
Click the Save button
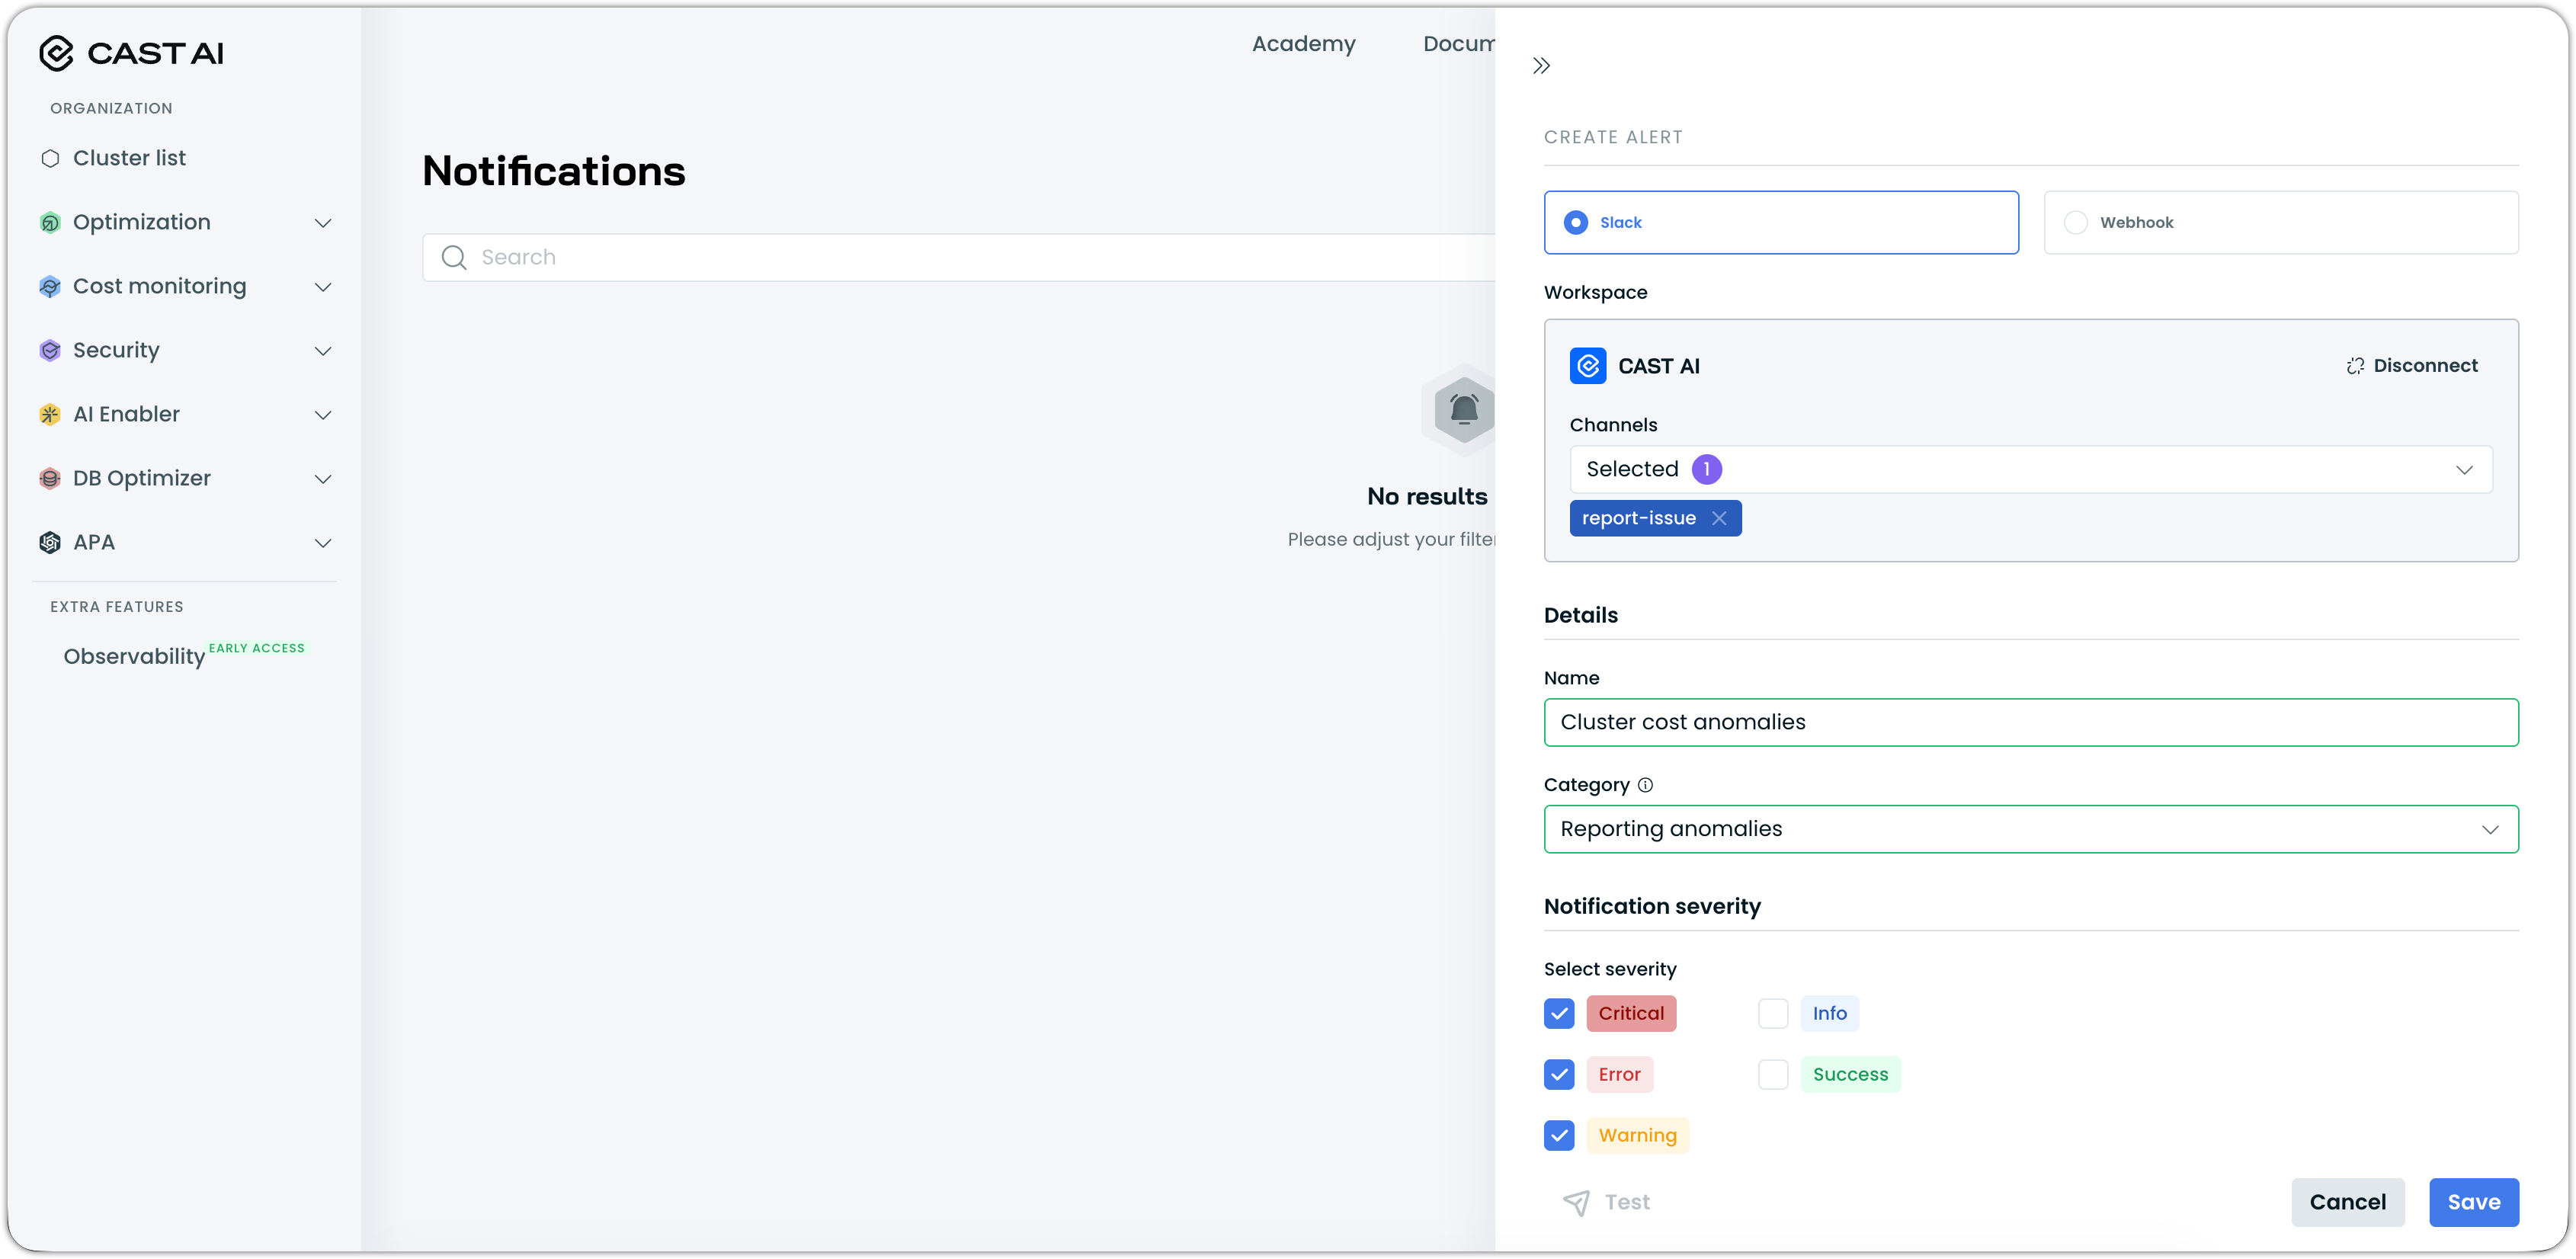2473,1202
